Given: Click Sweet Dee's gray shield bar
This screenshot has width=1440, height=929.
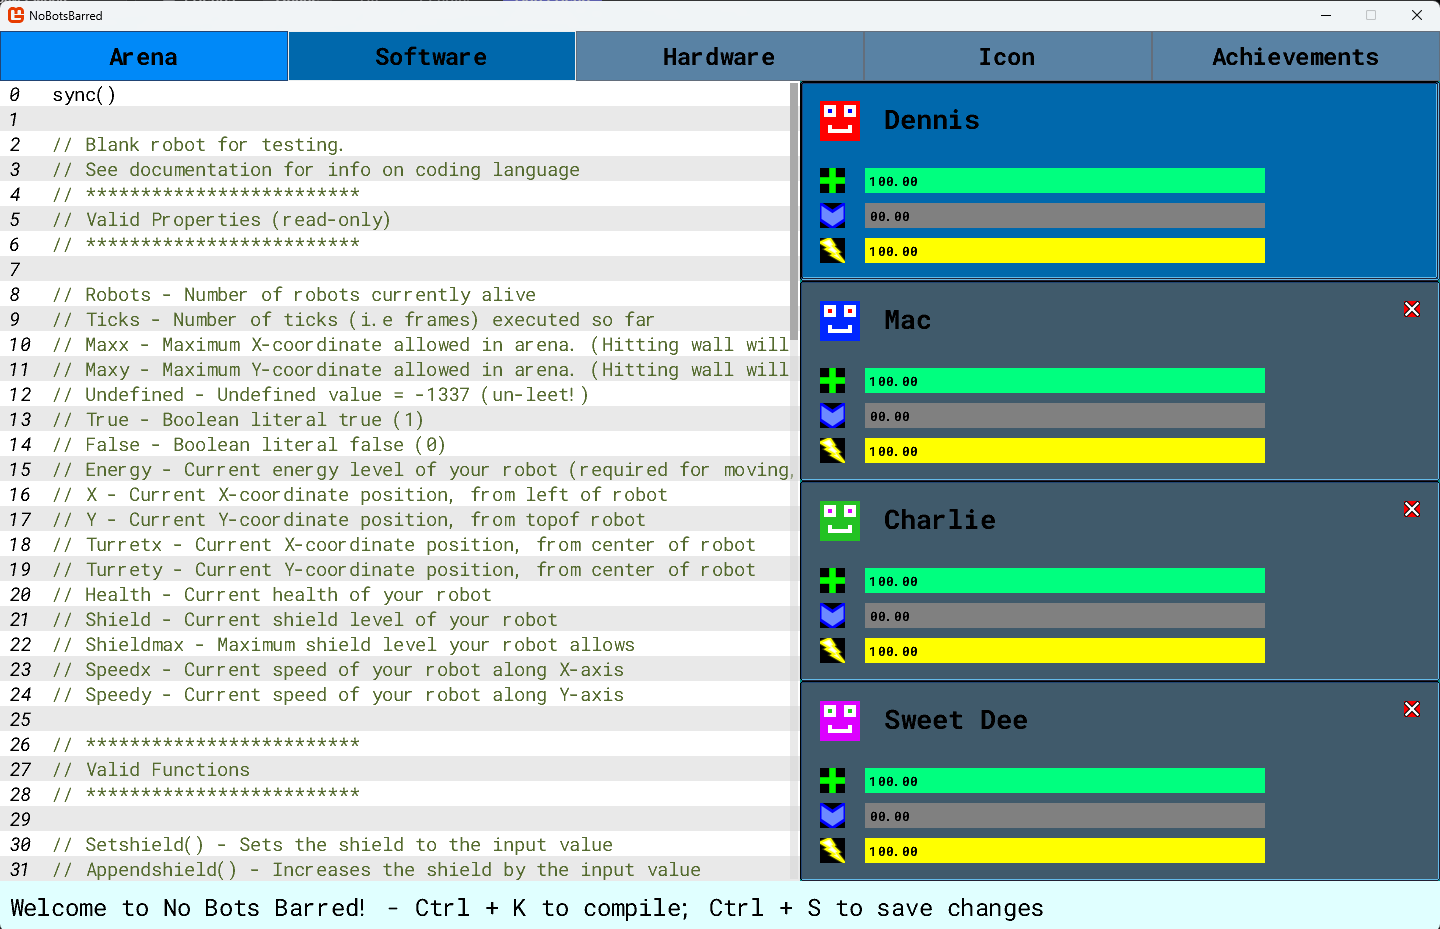Looking at the screenshot, I should click(x=1065, y=816).
